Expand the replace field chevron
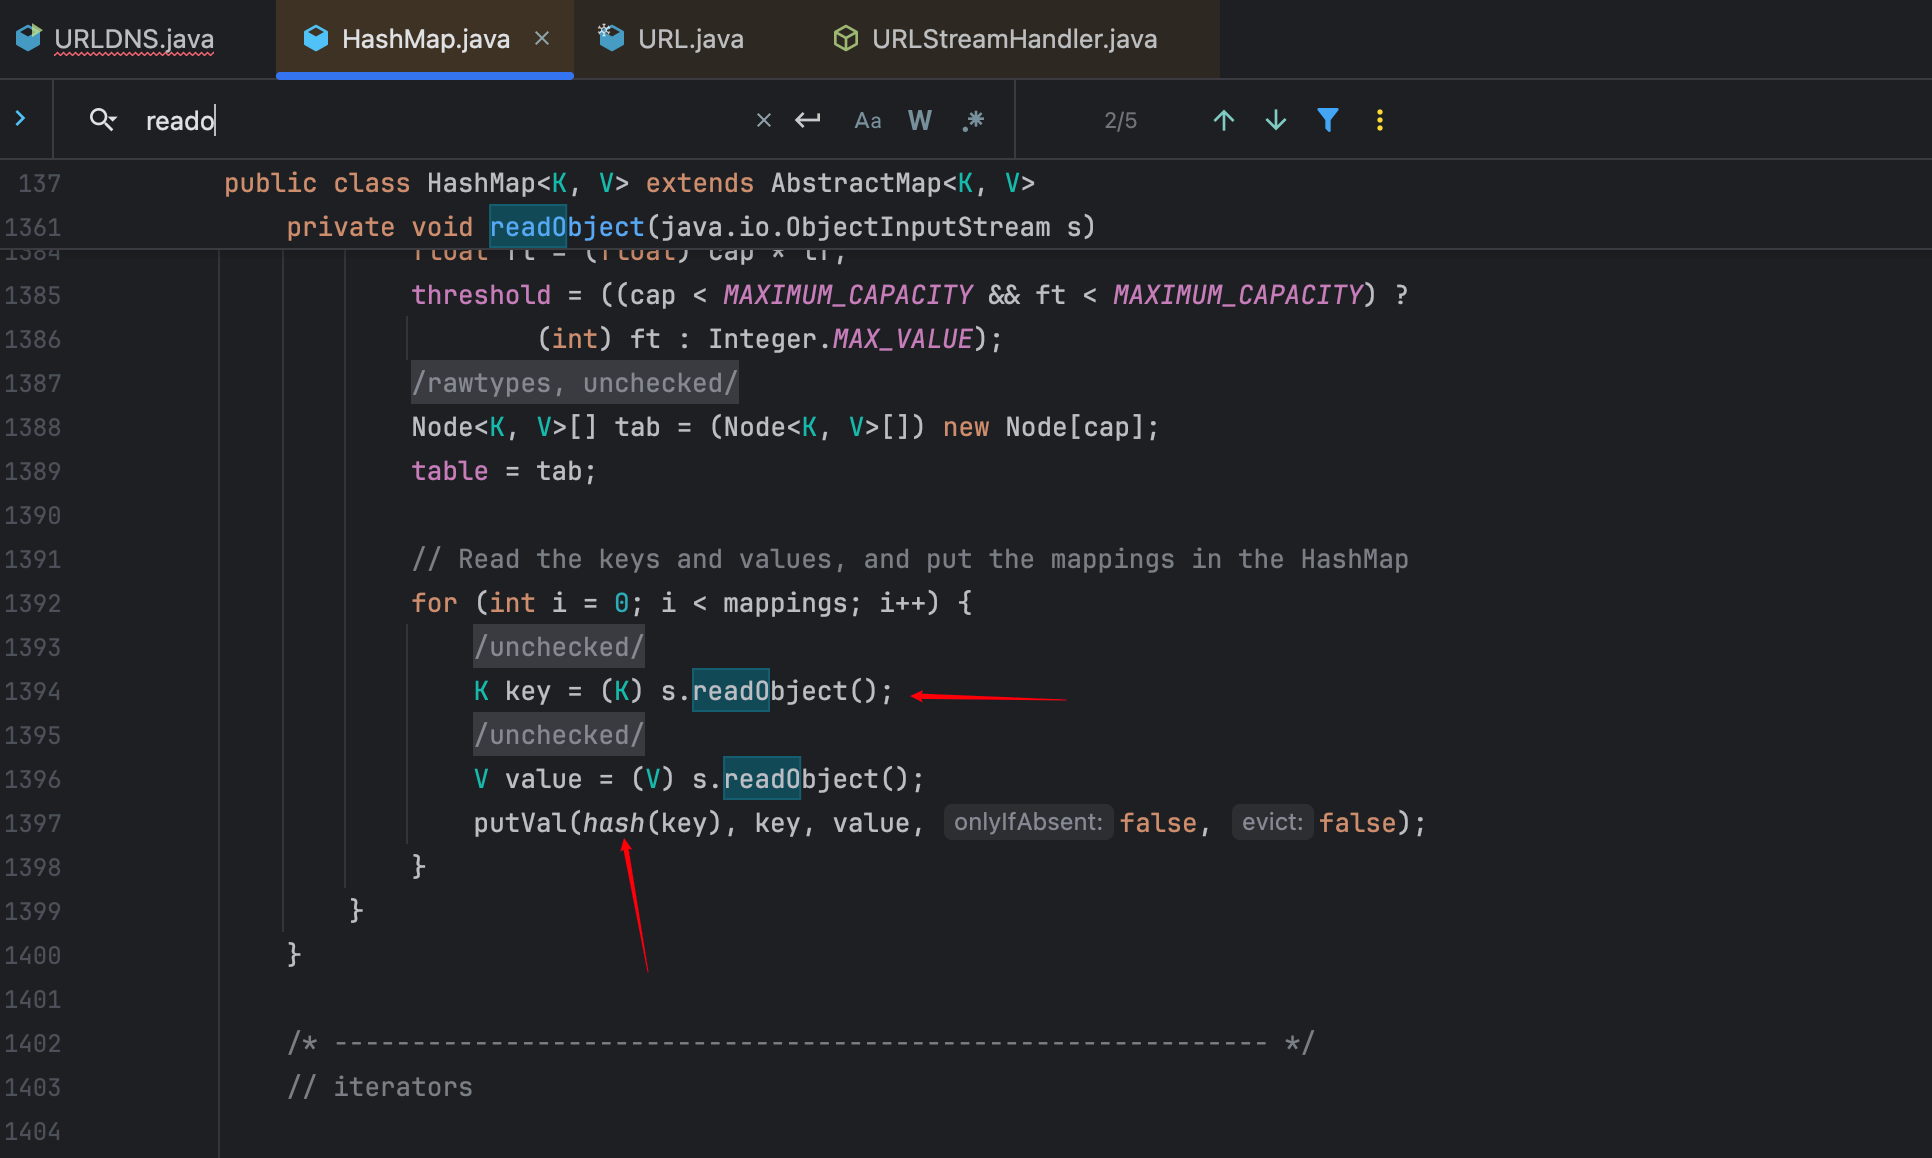The image size is (1932, 1158). tap(20, 119)
